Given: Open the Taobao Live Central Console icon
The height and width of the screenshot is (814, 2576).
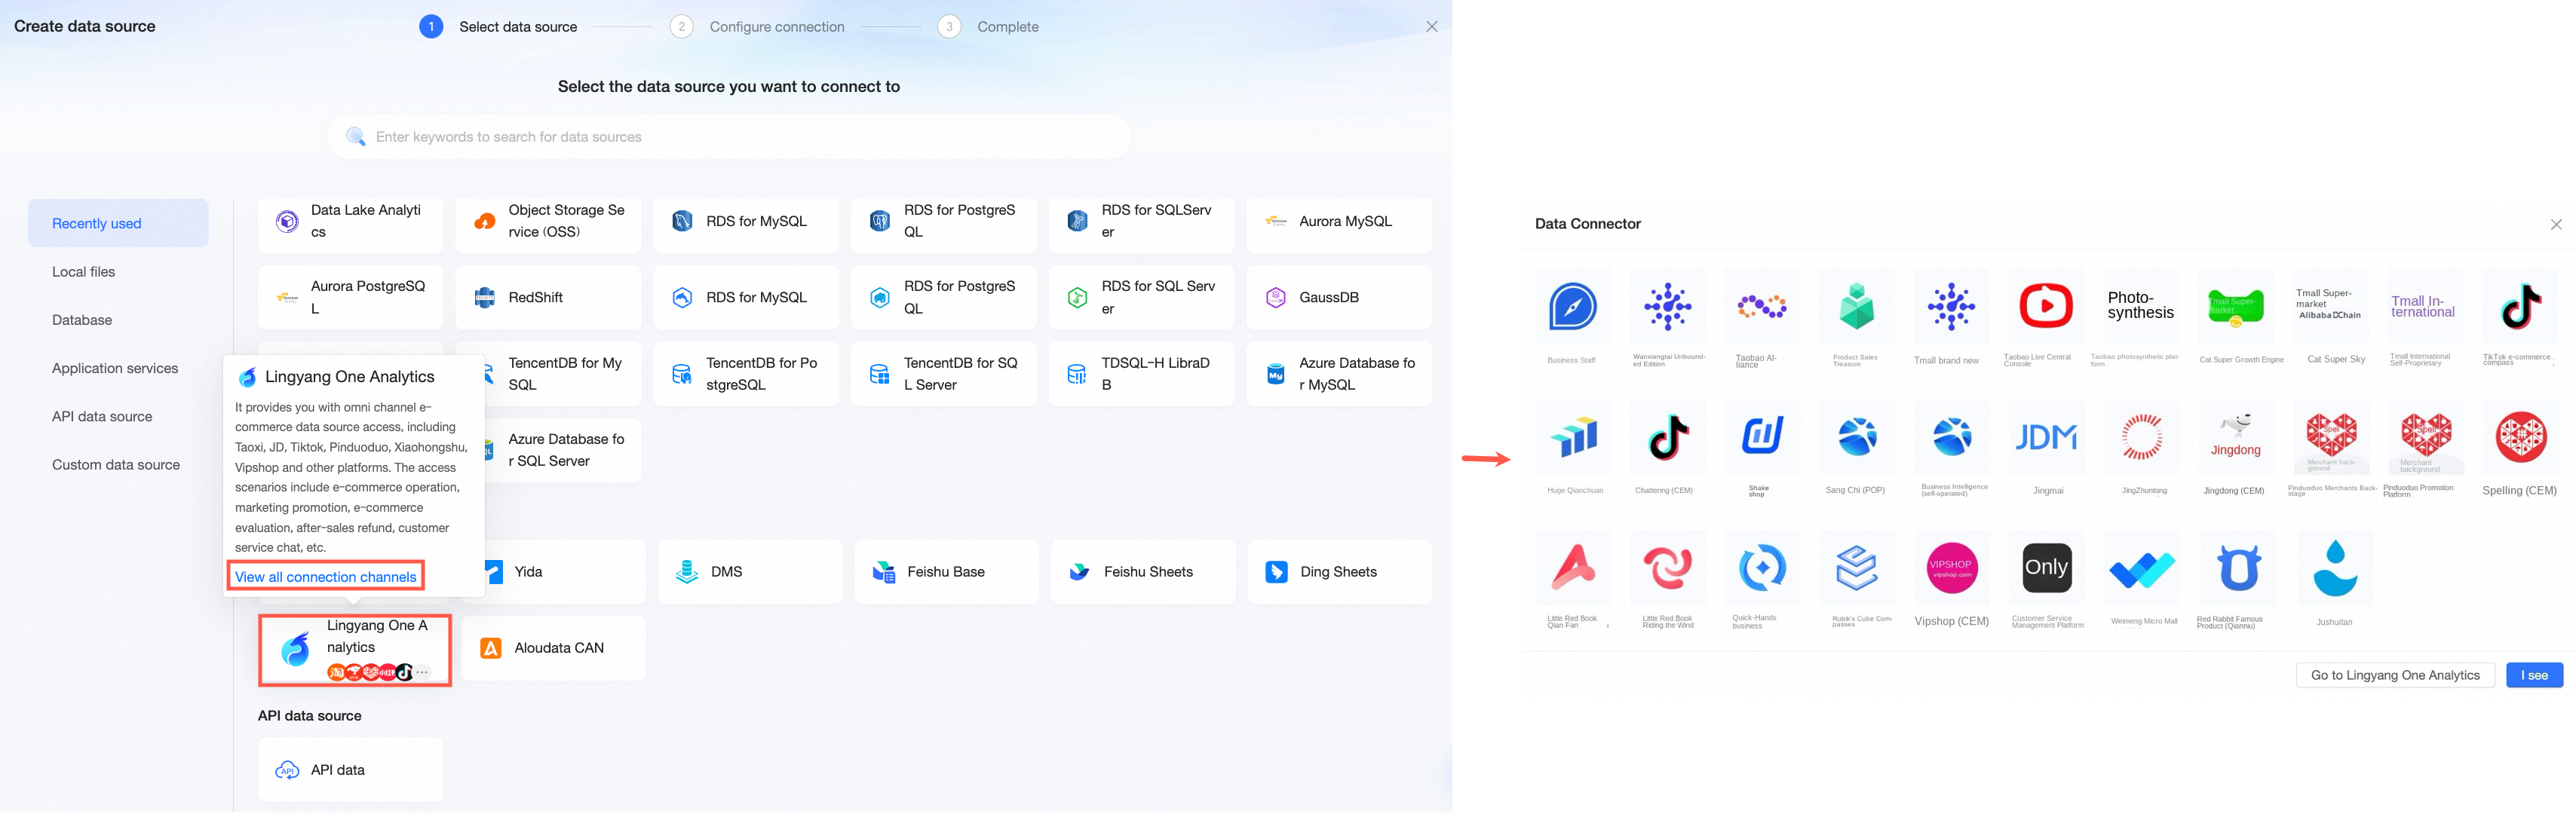Looking at the screenshot, I should (x=2046, y=306).
